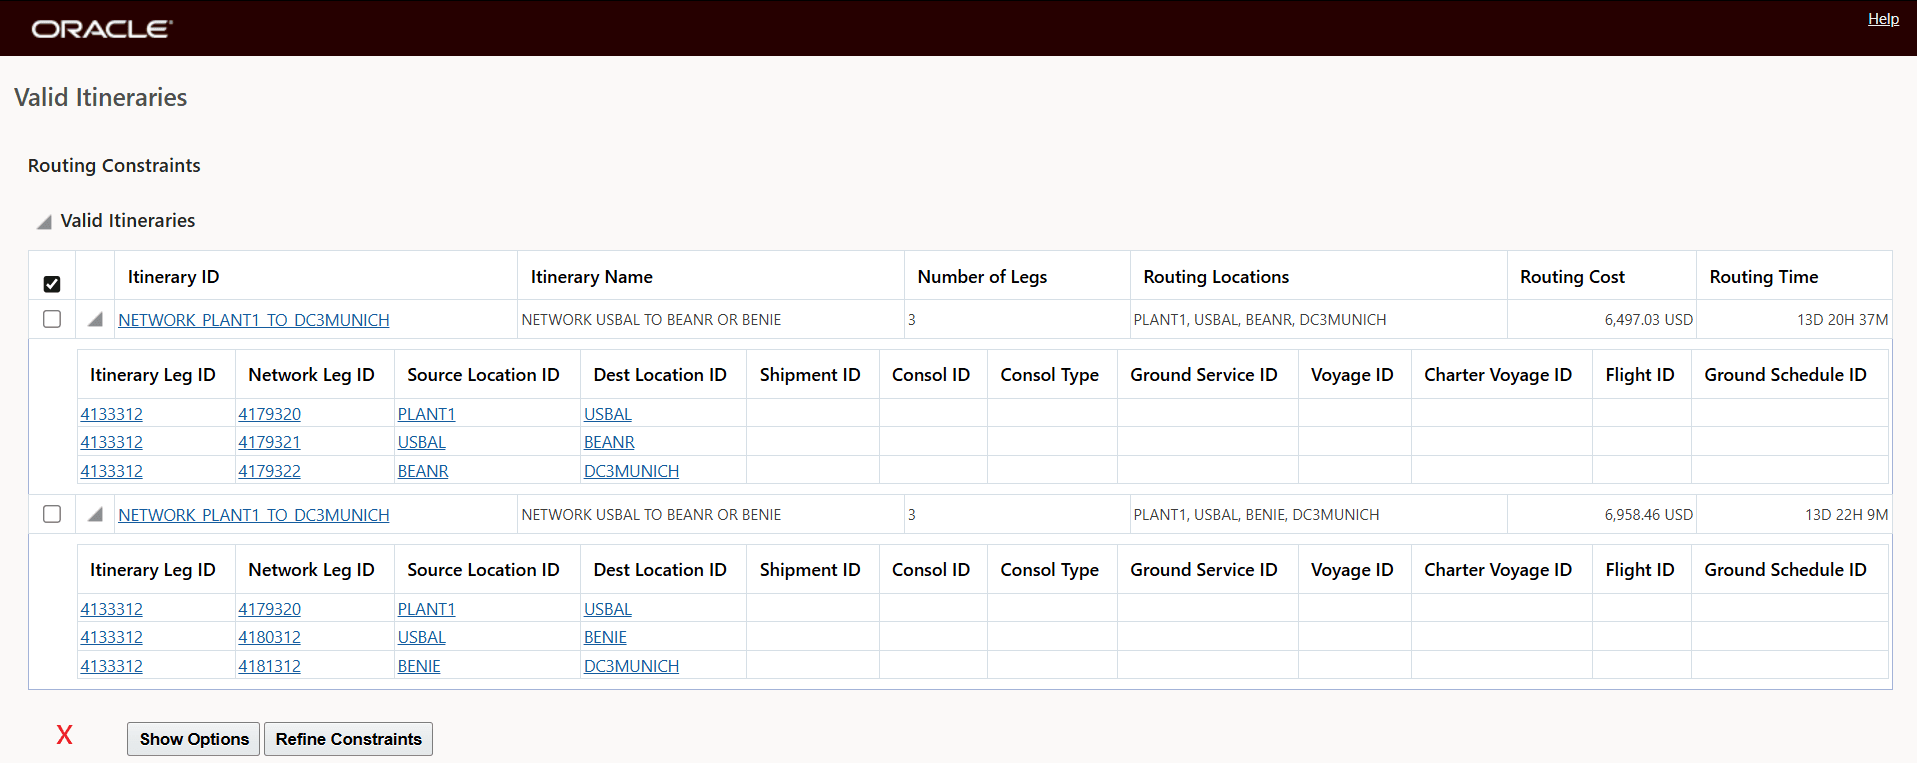The width and height of the screenshot is (1917, 763).
Task: Open network leg 4179322
Action: coord(269,471)
